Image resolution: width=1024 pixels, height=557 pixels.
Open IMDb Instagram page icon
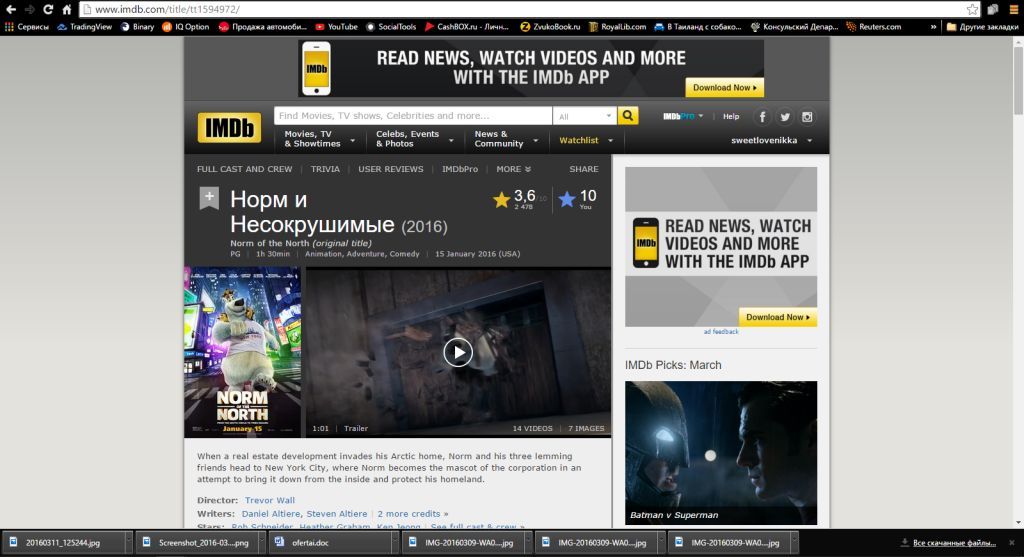pyautogui.click(x=807, y=117)
